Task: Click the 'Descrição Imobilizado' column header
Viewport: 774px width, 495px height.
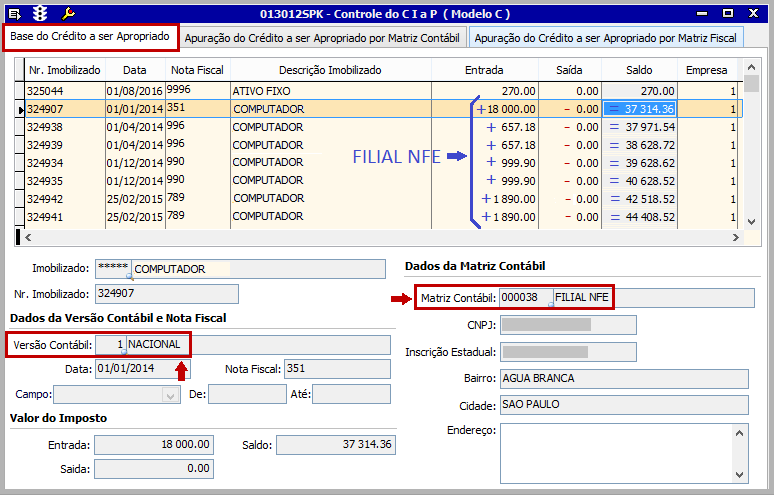Action: (330, 70)
